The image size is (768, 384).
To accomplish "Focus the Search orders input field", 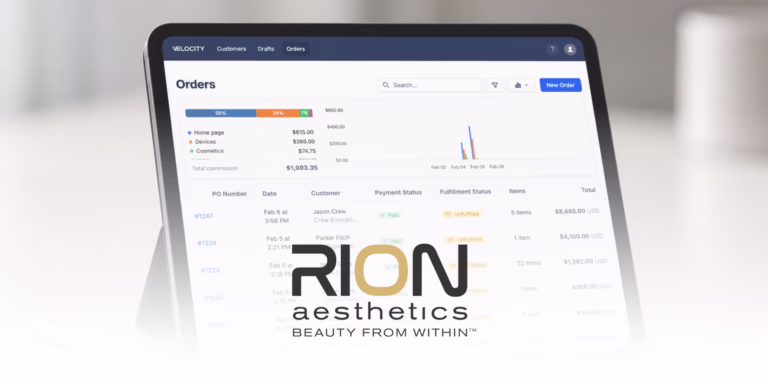I will click(x=430, y=85).
